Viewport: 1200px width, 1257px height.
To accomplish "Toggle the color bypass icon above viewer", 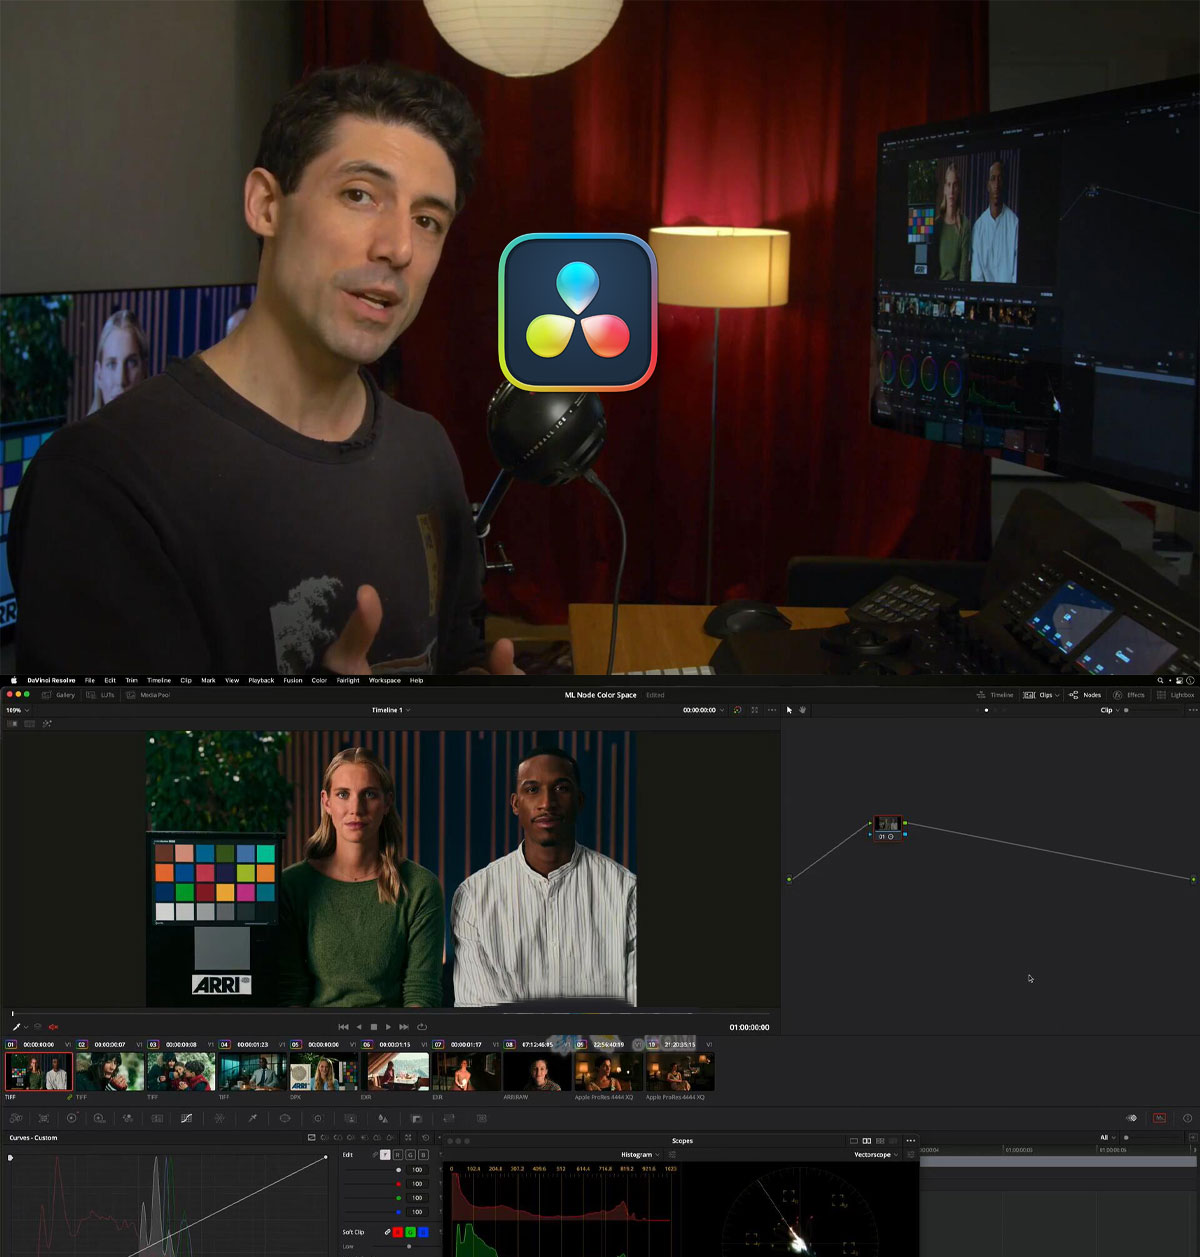I will 737,710.
